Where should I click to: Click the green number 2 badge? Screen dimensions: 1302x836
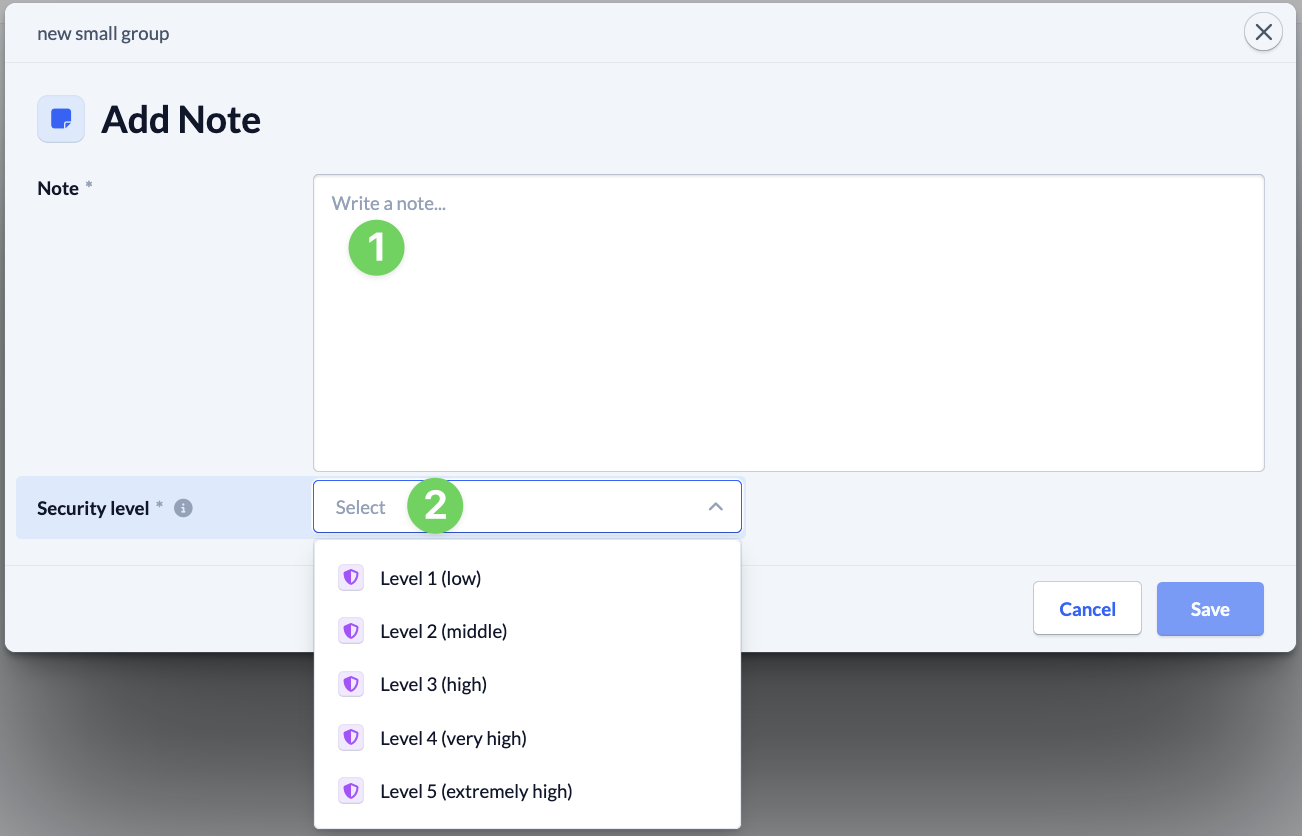click(x=435, y=505)
